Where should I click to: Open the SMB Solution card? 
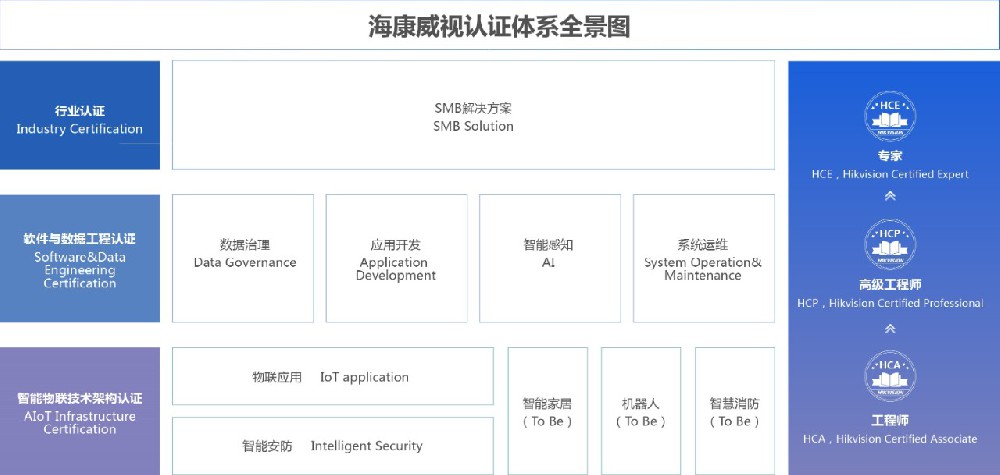coord(473,115)
